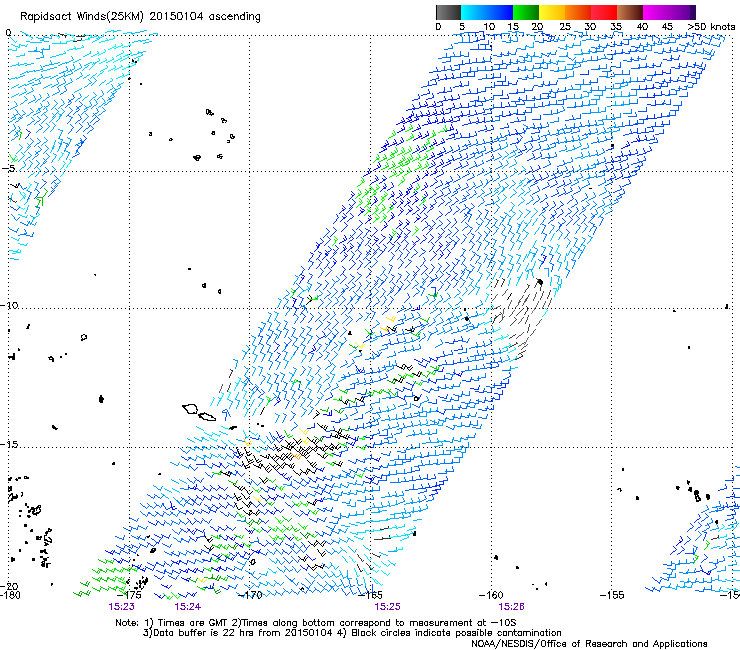
Task: Click the 15:25 swath time label
Action: click(x=387, y=607)
